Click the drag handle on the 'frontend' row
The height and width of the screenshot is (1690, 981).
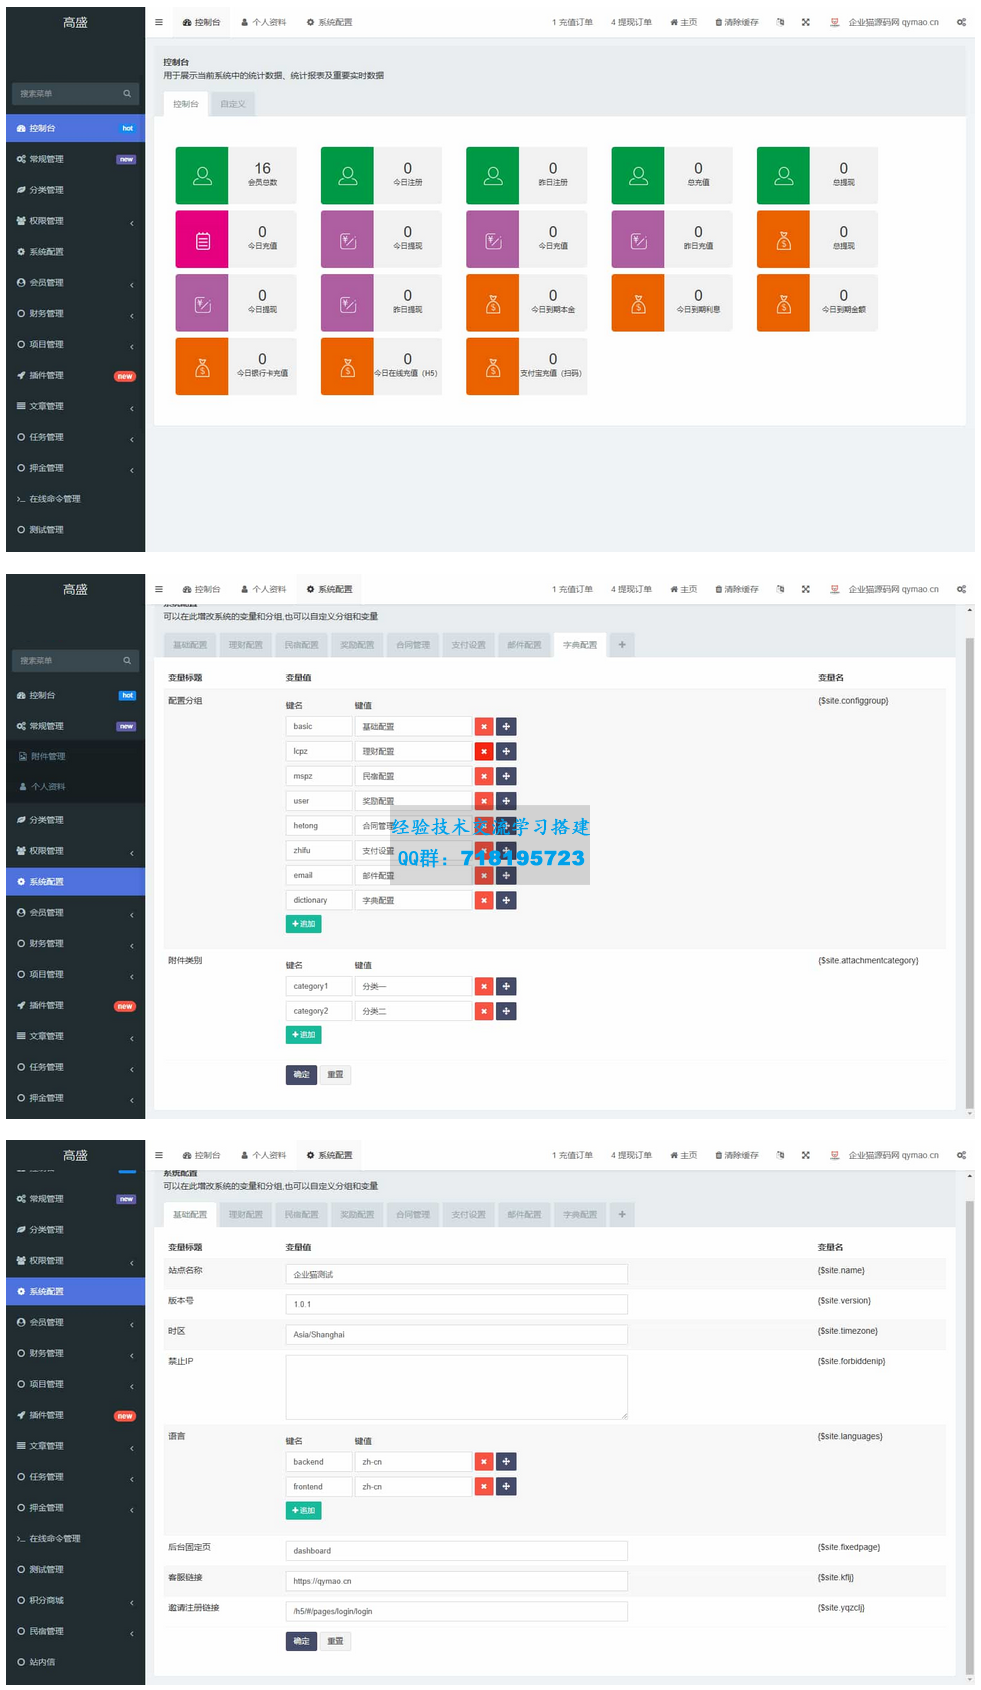click(507, 1487)
